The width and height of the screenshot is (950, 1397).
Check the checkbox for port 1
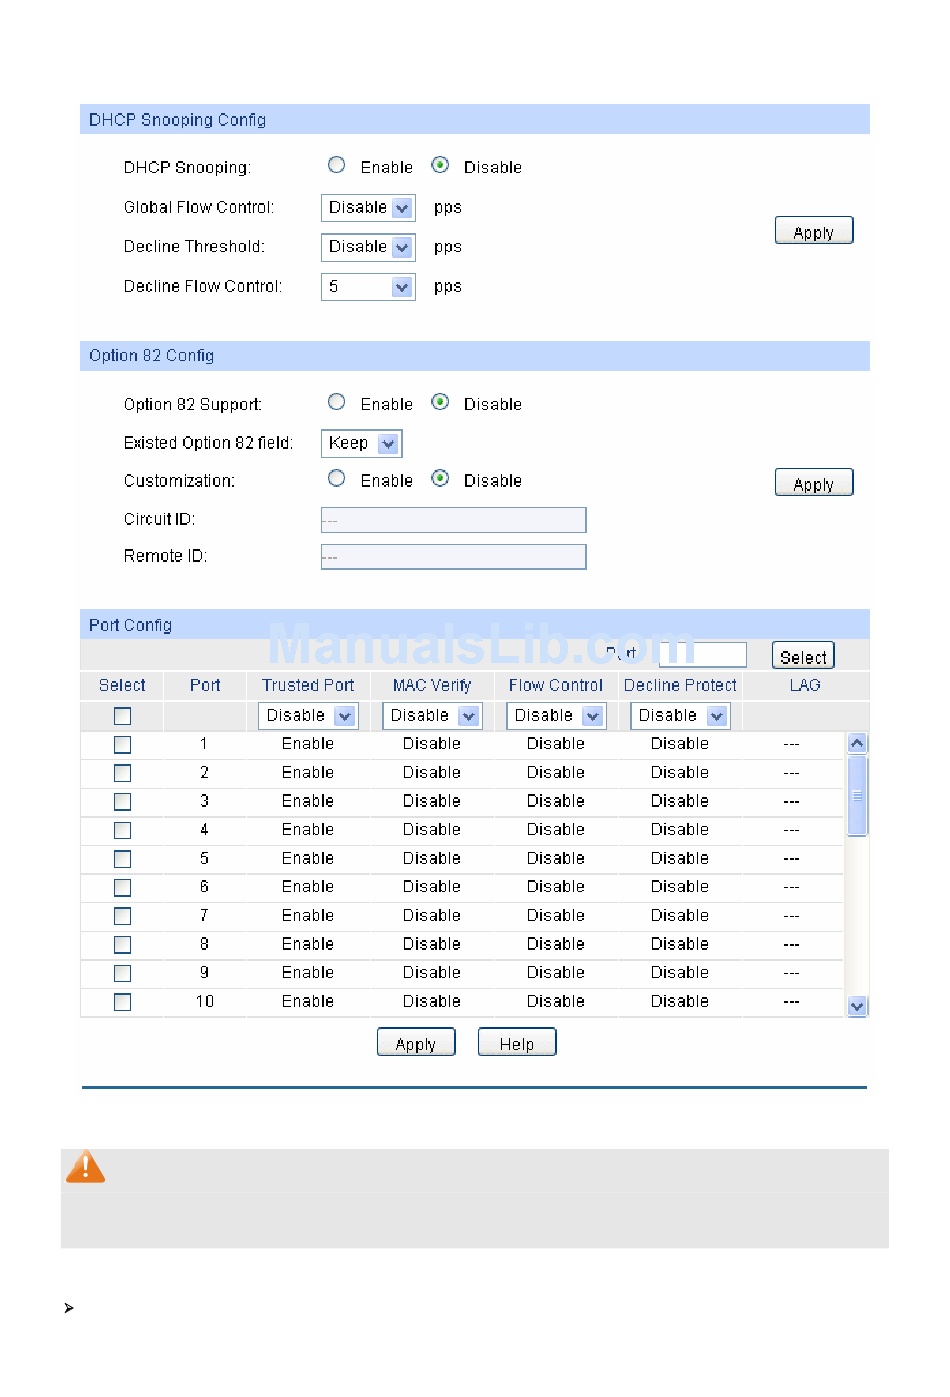pos(122,745)
